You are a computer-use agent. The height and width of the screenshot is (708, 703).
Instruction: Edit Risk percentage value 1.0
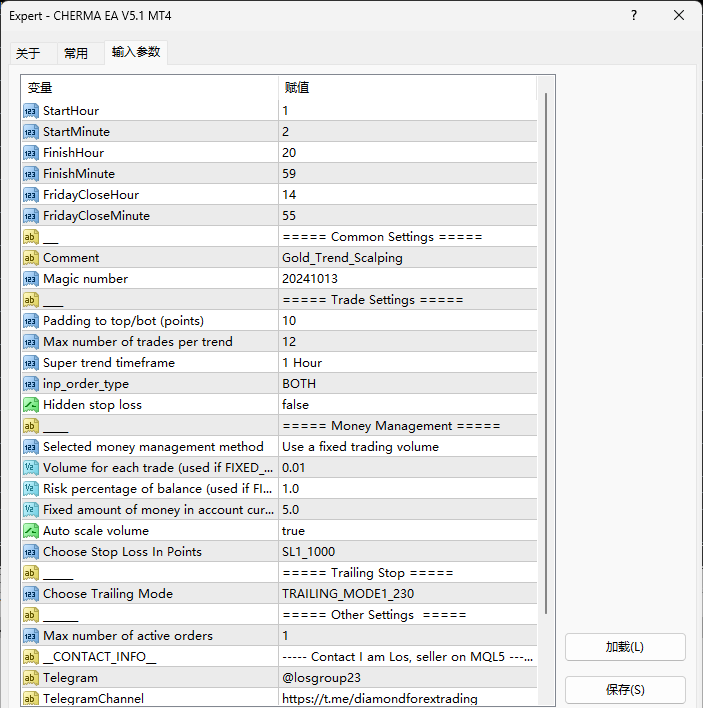[408, 489]
